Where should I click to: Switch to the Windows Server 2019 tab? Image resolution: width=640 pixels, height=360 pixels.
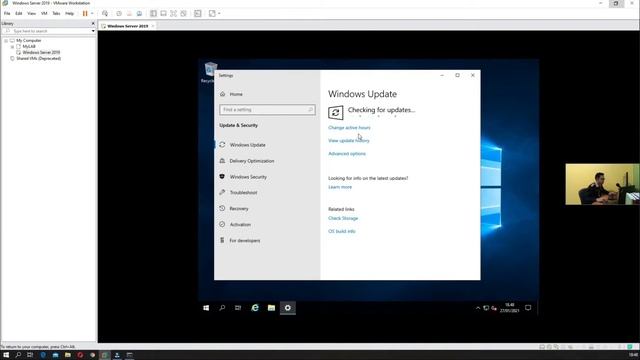coord(127,26)
